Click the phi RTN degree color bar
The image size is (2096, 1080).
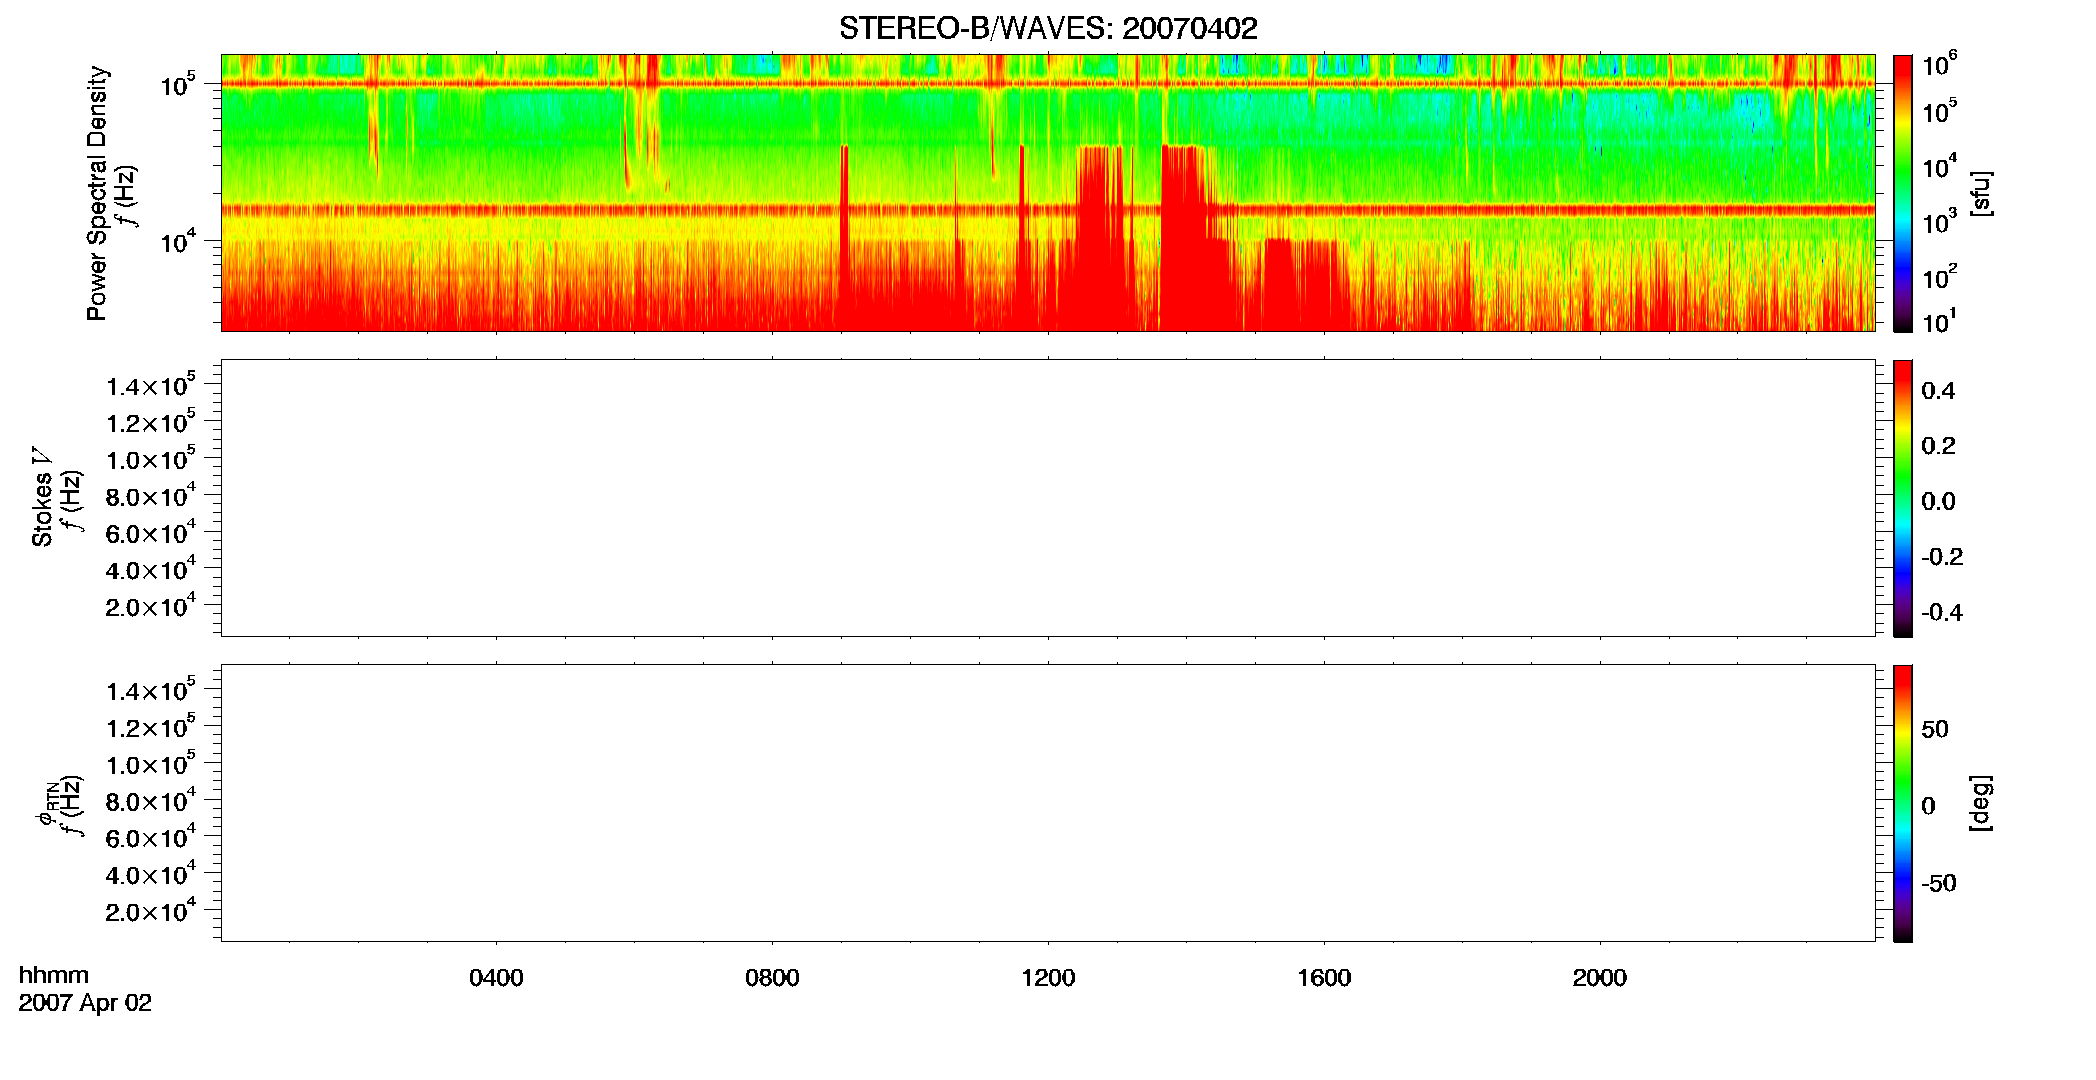(1903, 803)
